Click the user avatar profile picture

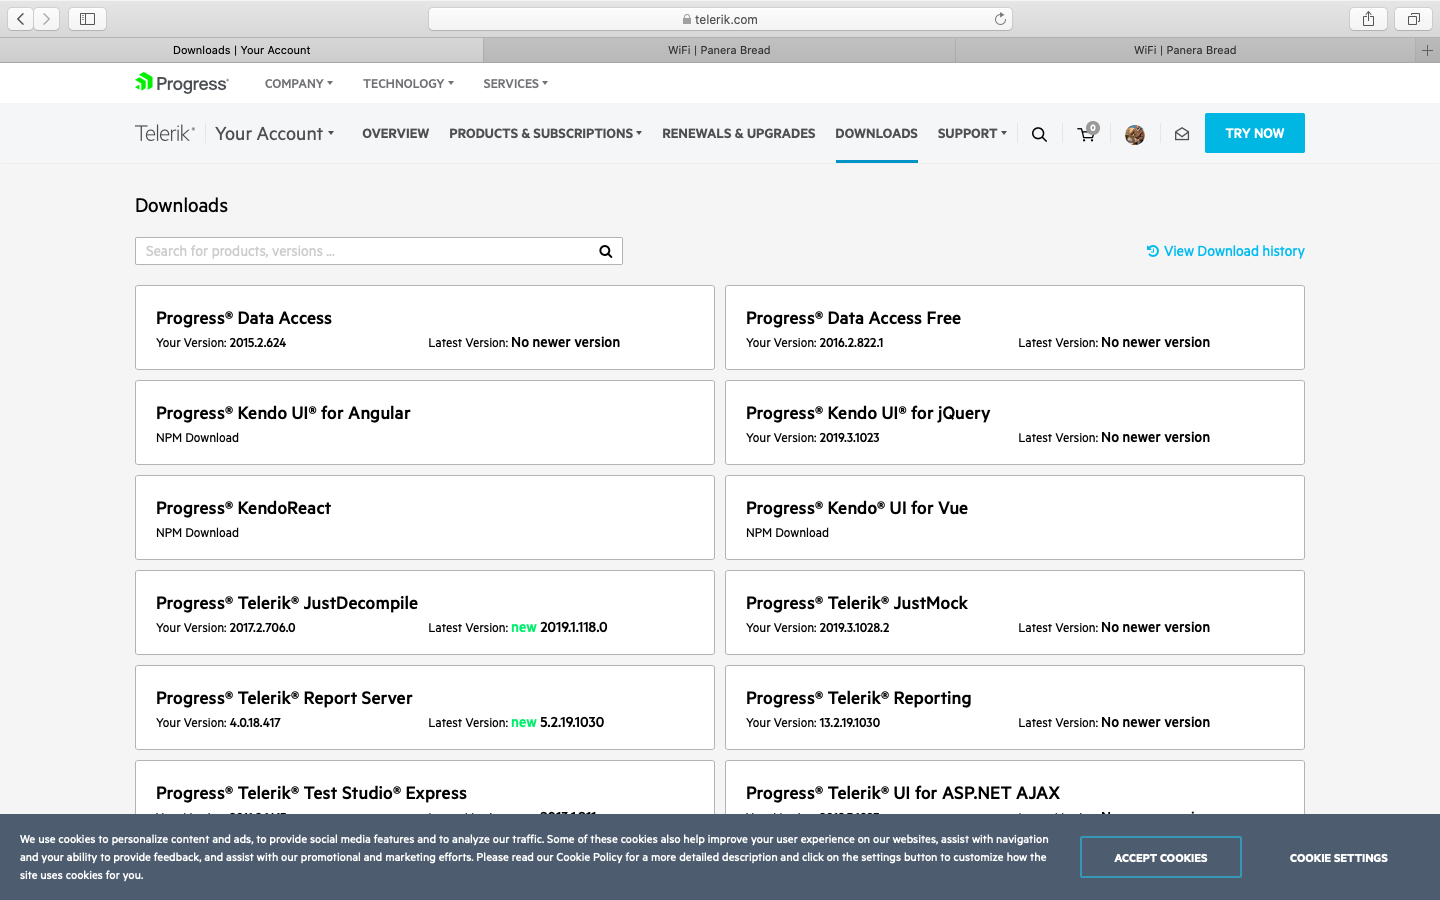click(1134, 135)
